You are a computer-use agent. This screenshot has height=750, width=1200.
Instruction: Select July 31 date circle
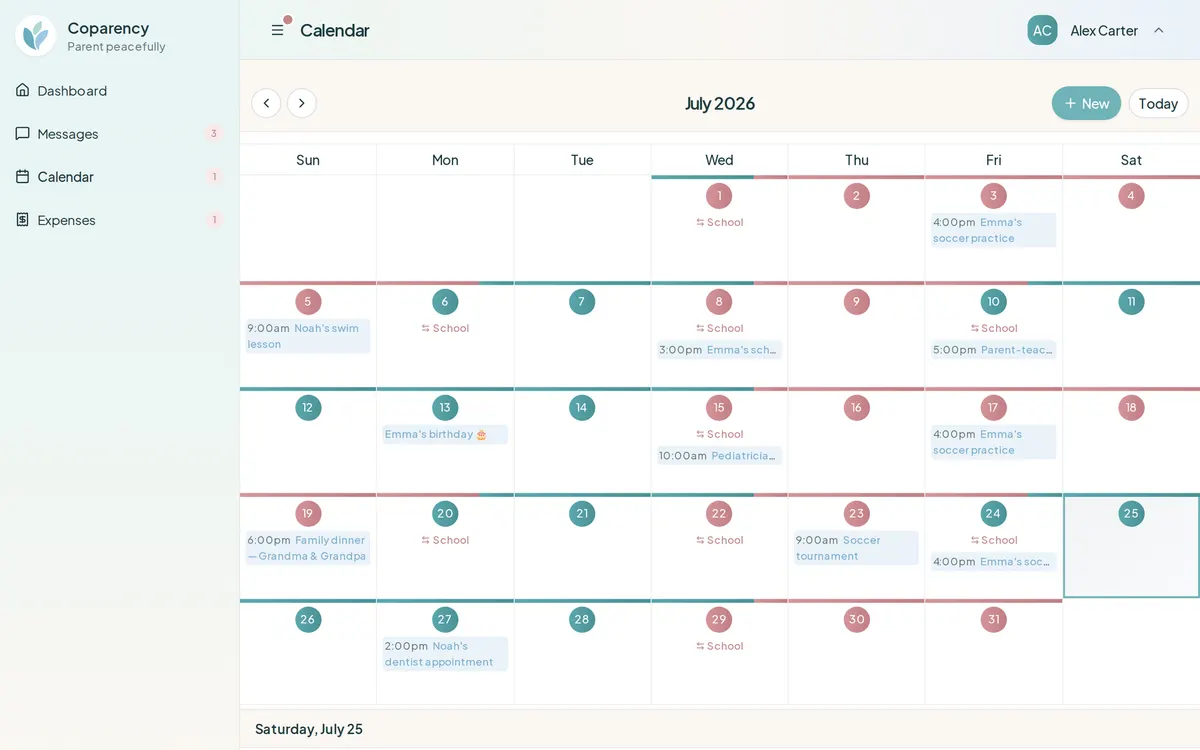click(x=993, y=620)
